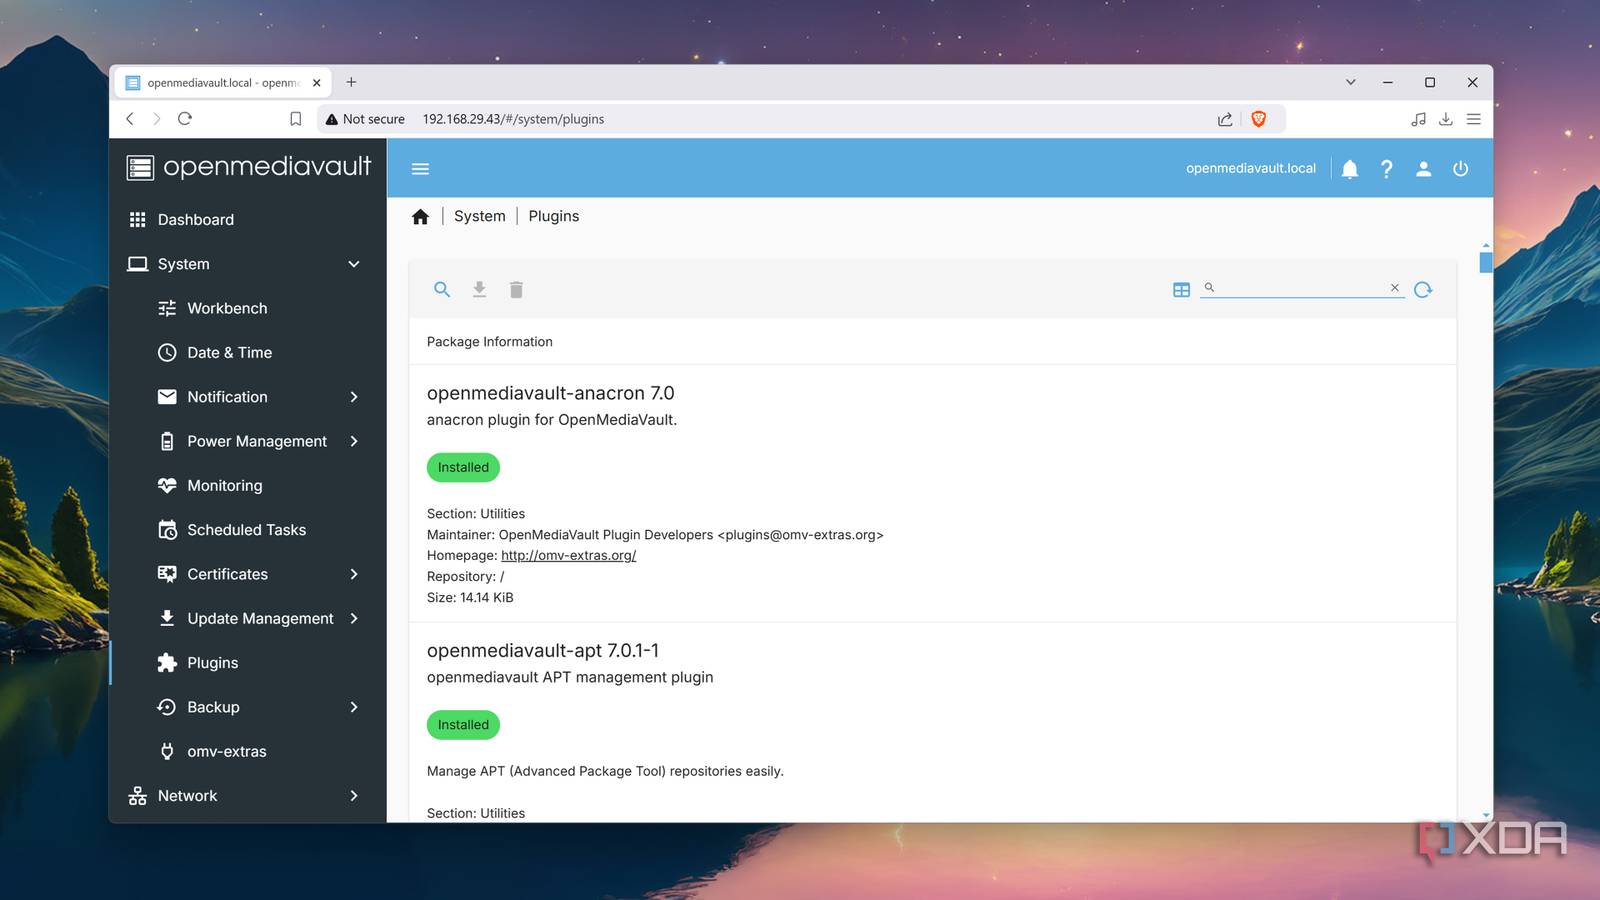Click the Backup restore icon
Image resolution: width=1600 pixels, height=900 pixels.
(x=167, y=707)
